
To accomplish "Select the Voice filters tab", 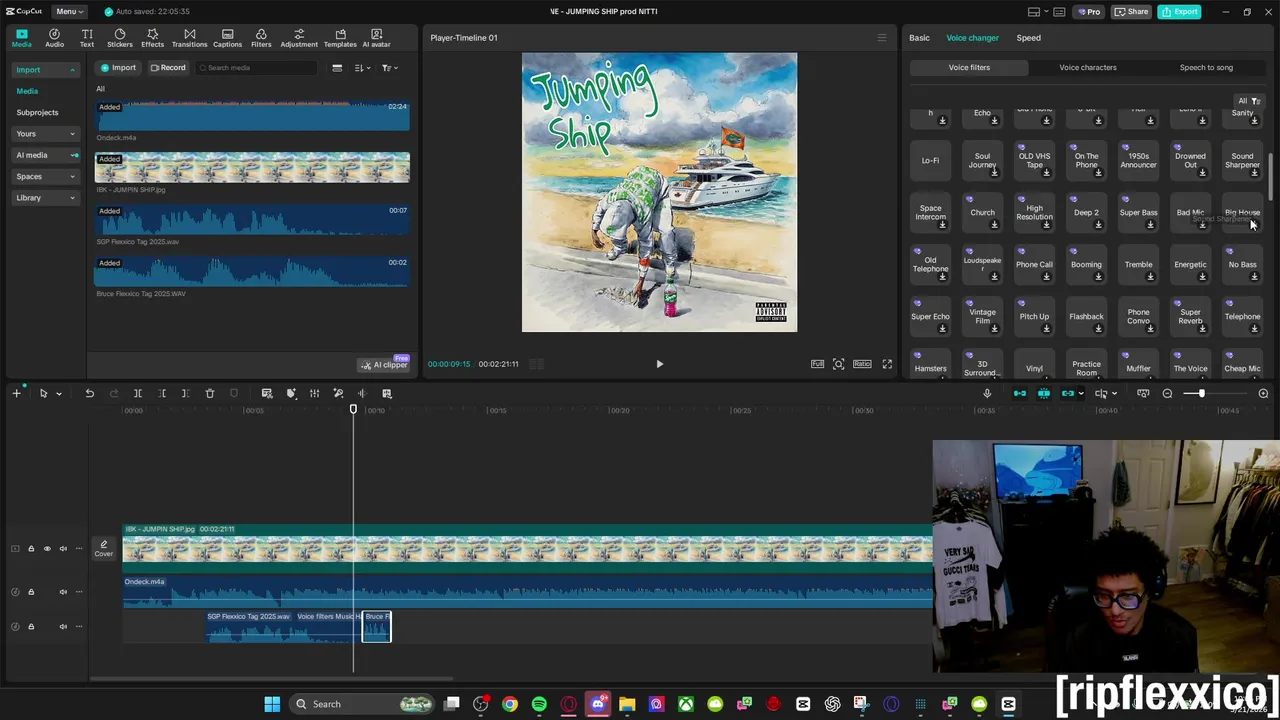I will 969,67.
